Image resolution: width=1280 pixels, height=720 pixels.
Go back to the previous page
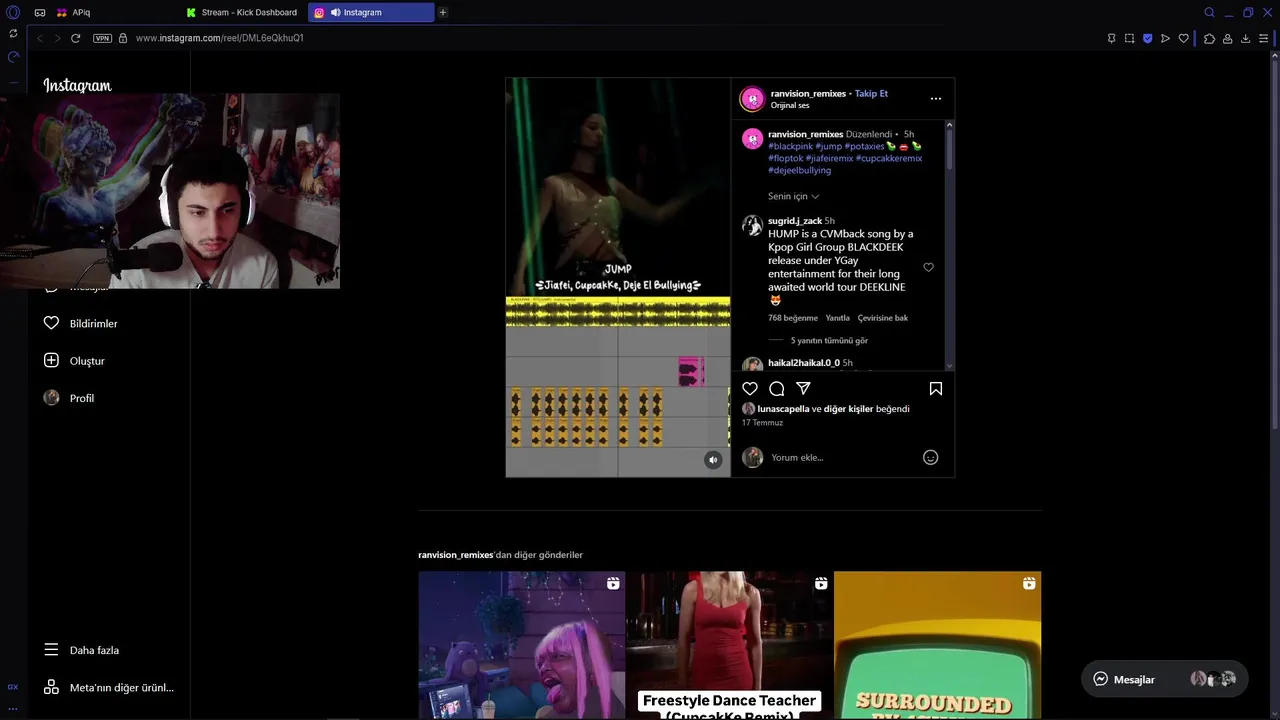[40, 38]
